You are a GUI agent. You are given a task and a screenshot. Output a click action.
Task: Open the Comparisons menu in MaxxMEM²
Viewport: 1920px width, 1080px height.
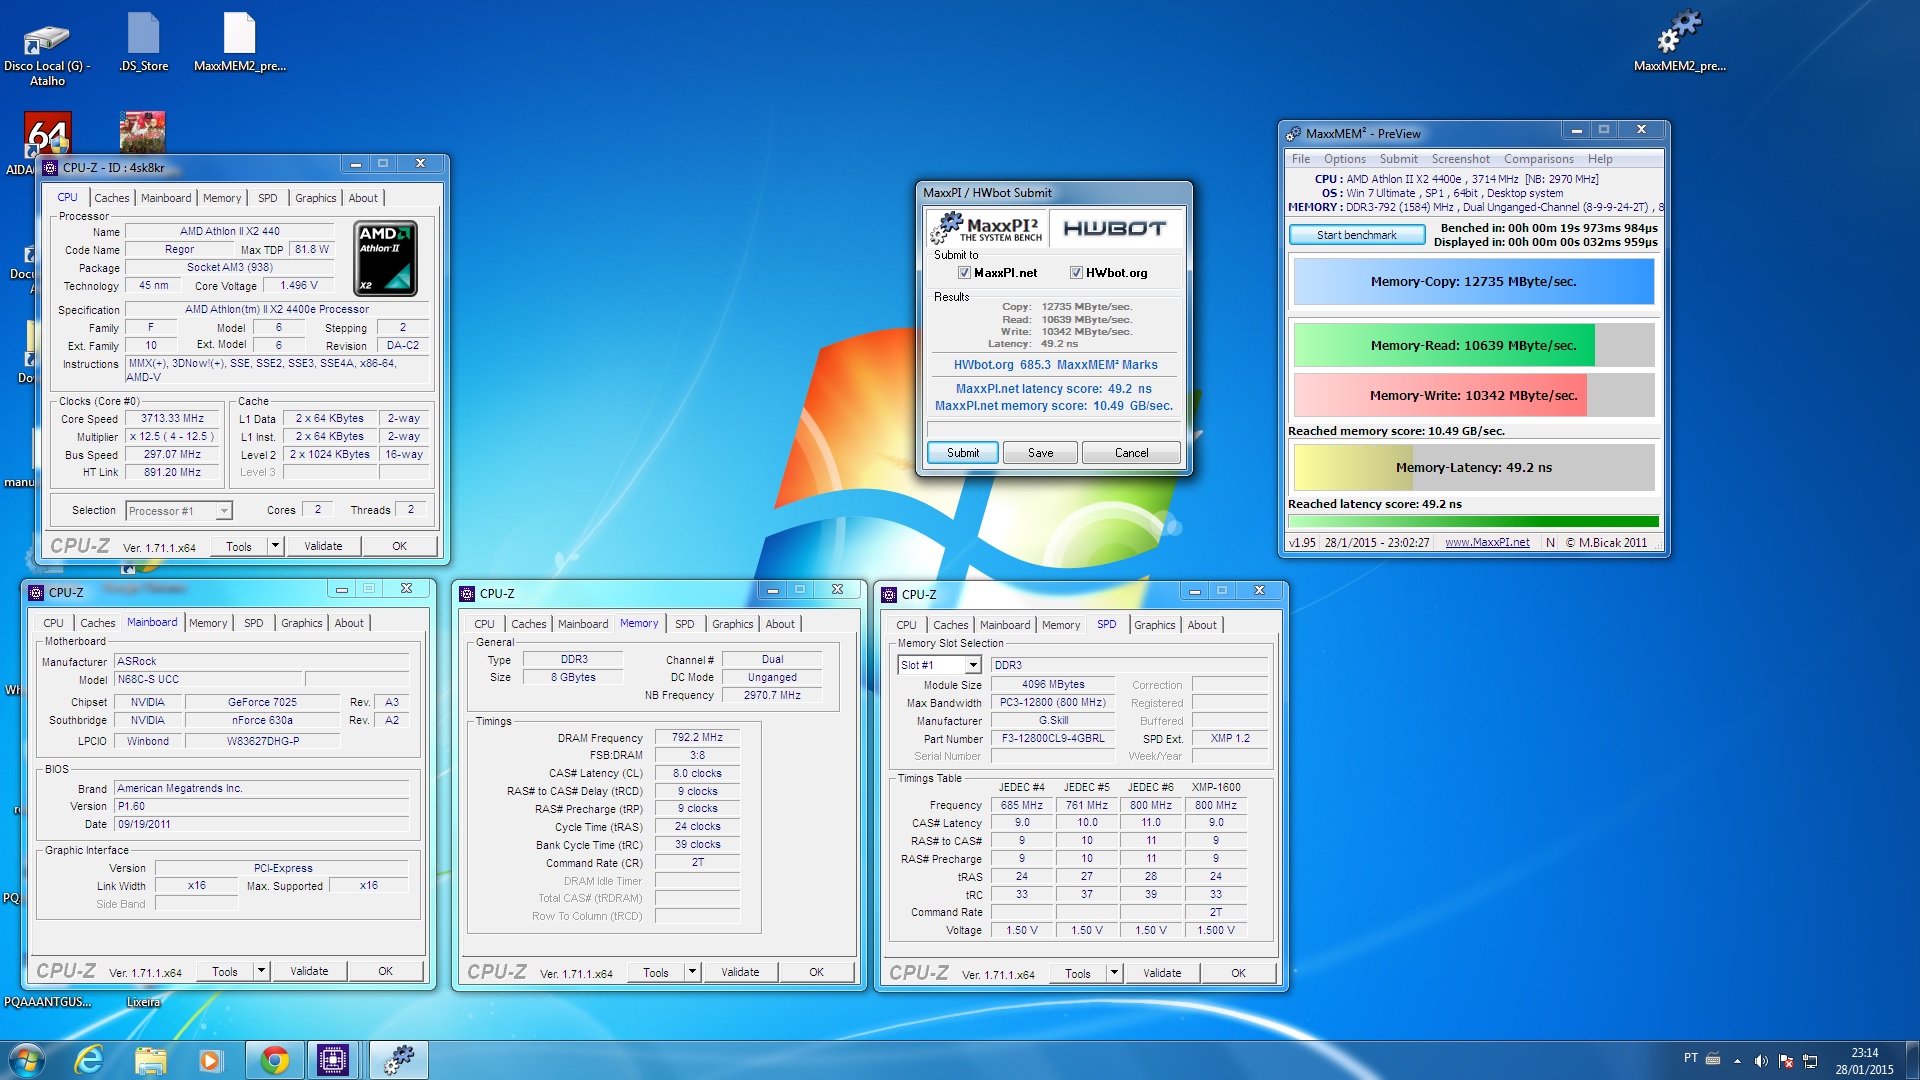point(1538,159)
